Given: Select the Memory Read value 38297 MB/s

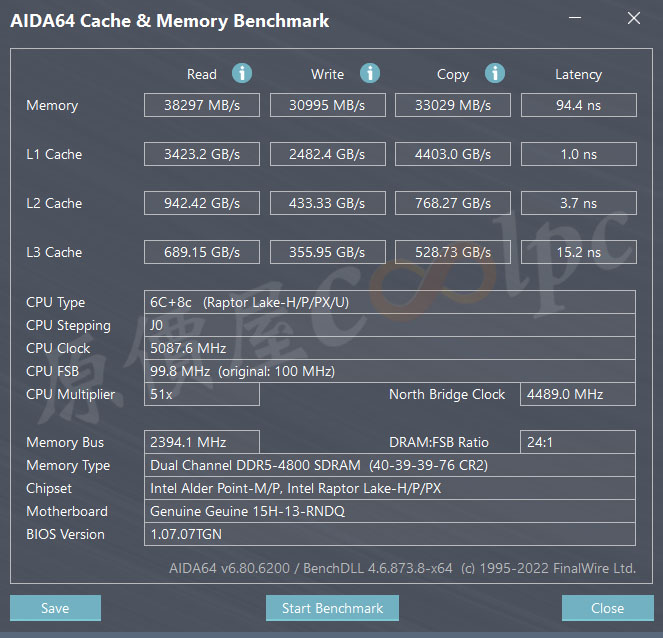Looking at the screenshot, I should (202, 105).
